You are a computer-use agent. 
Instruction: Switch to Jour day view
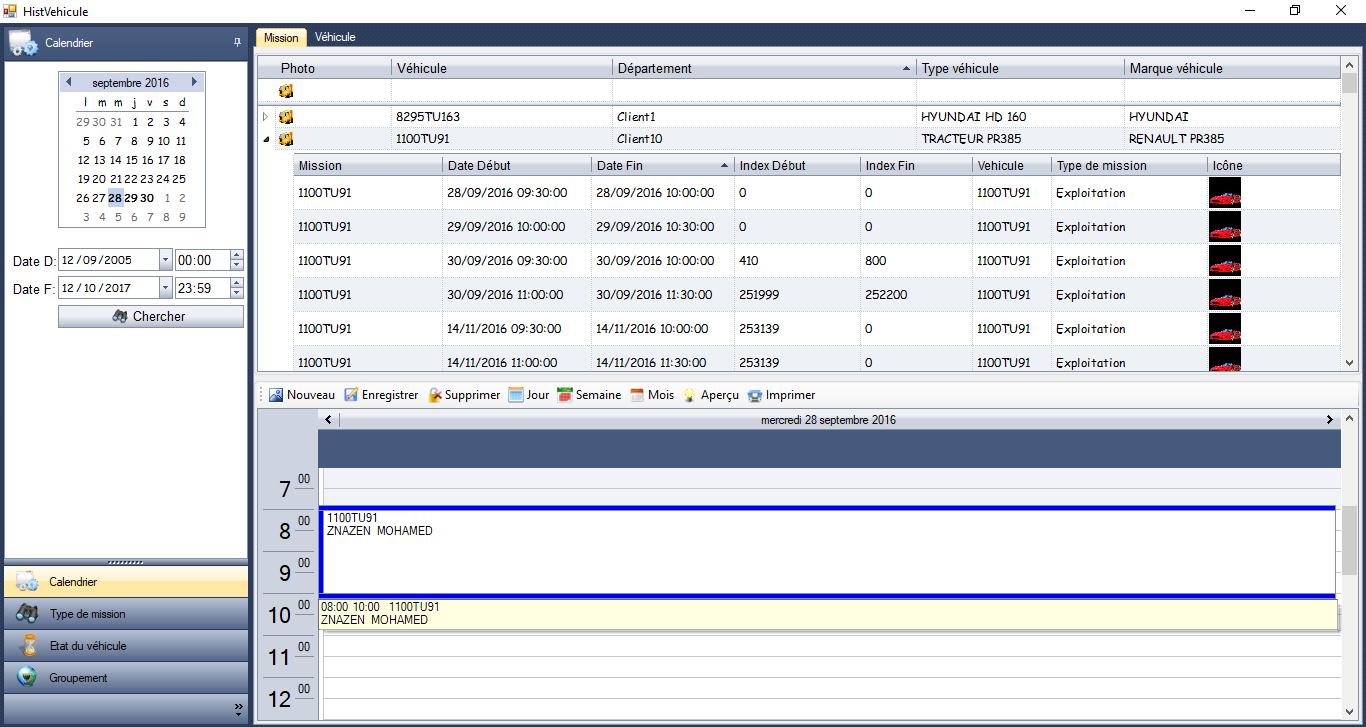516,395
